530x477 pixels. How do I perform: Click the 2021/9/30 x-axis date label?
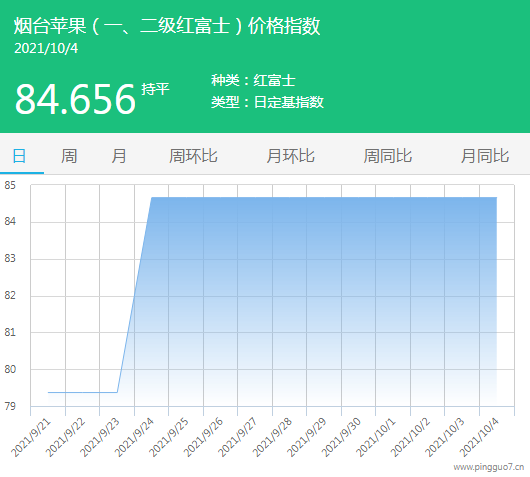[x=341, y=437]
